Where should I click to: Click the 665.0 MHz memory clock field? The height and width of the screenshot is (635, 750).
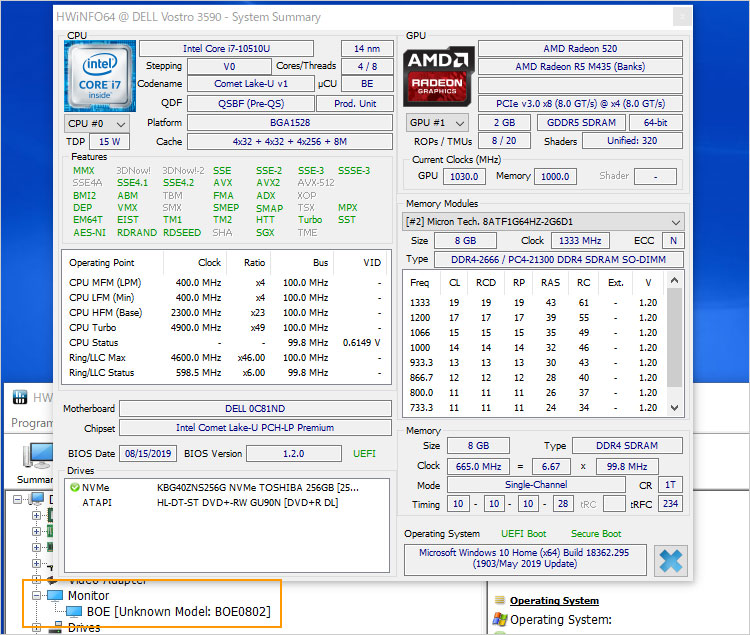478,466
